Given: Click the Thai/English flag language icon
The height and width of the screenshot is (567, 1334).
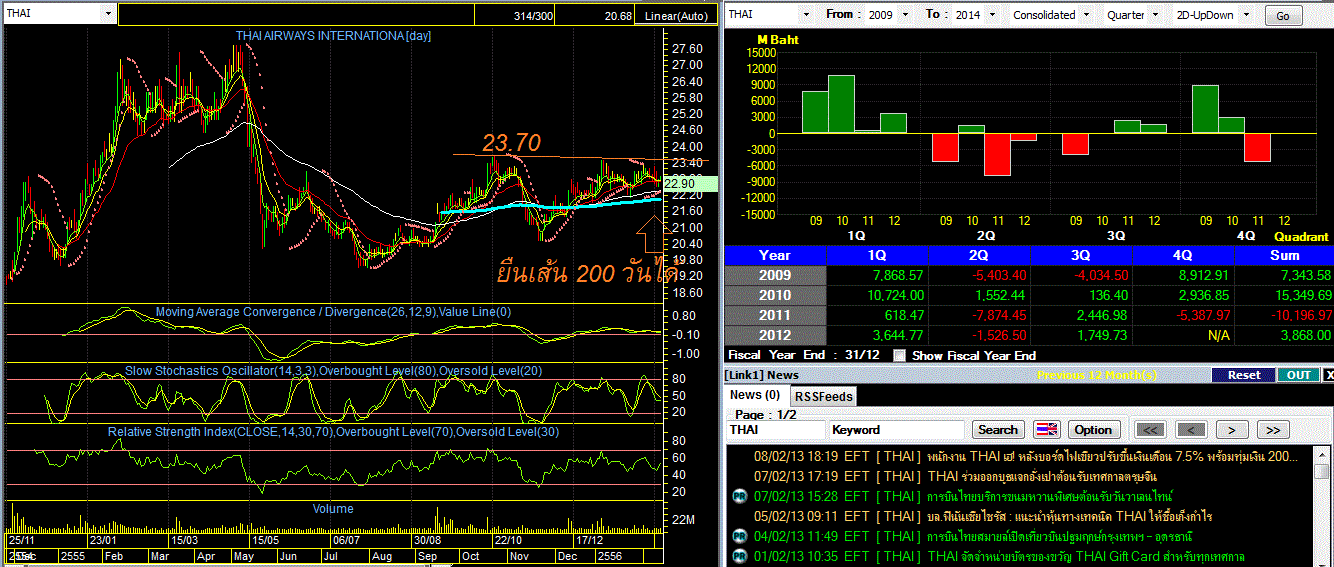Looking at the screenshot, I should click(x=1046, y=430).
